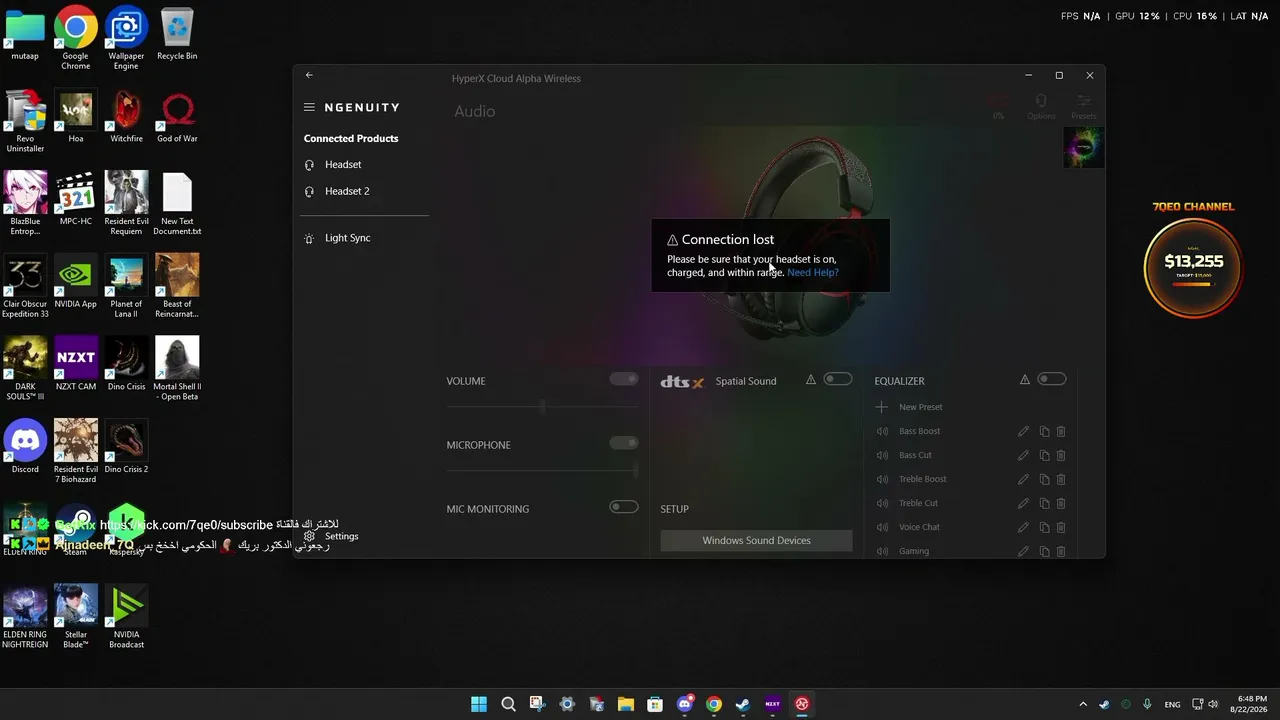Open headset Options at top right
The image size is (1280, 720).
(1041, 106)
